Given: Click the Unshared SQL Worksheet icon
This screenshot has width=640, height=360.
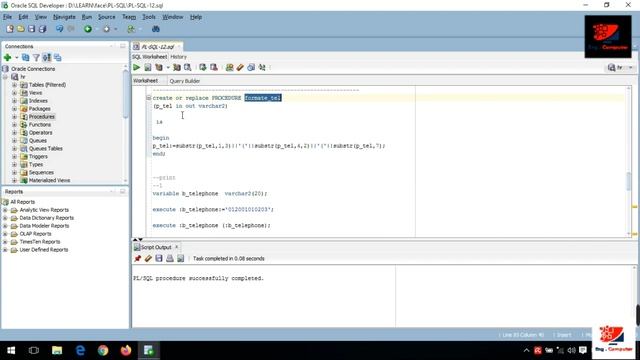Looking at the screenshot, I should 229,67.
